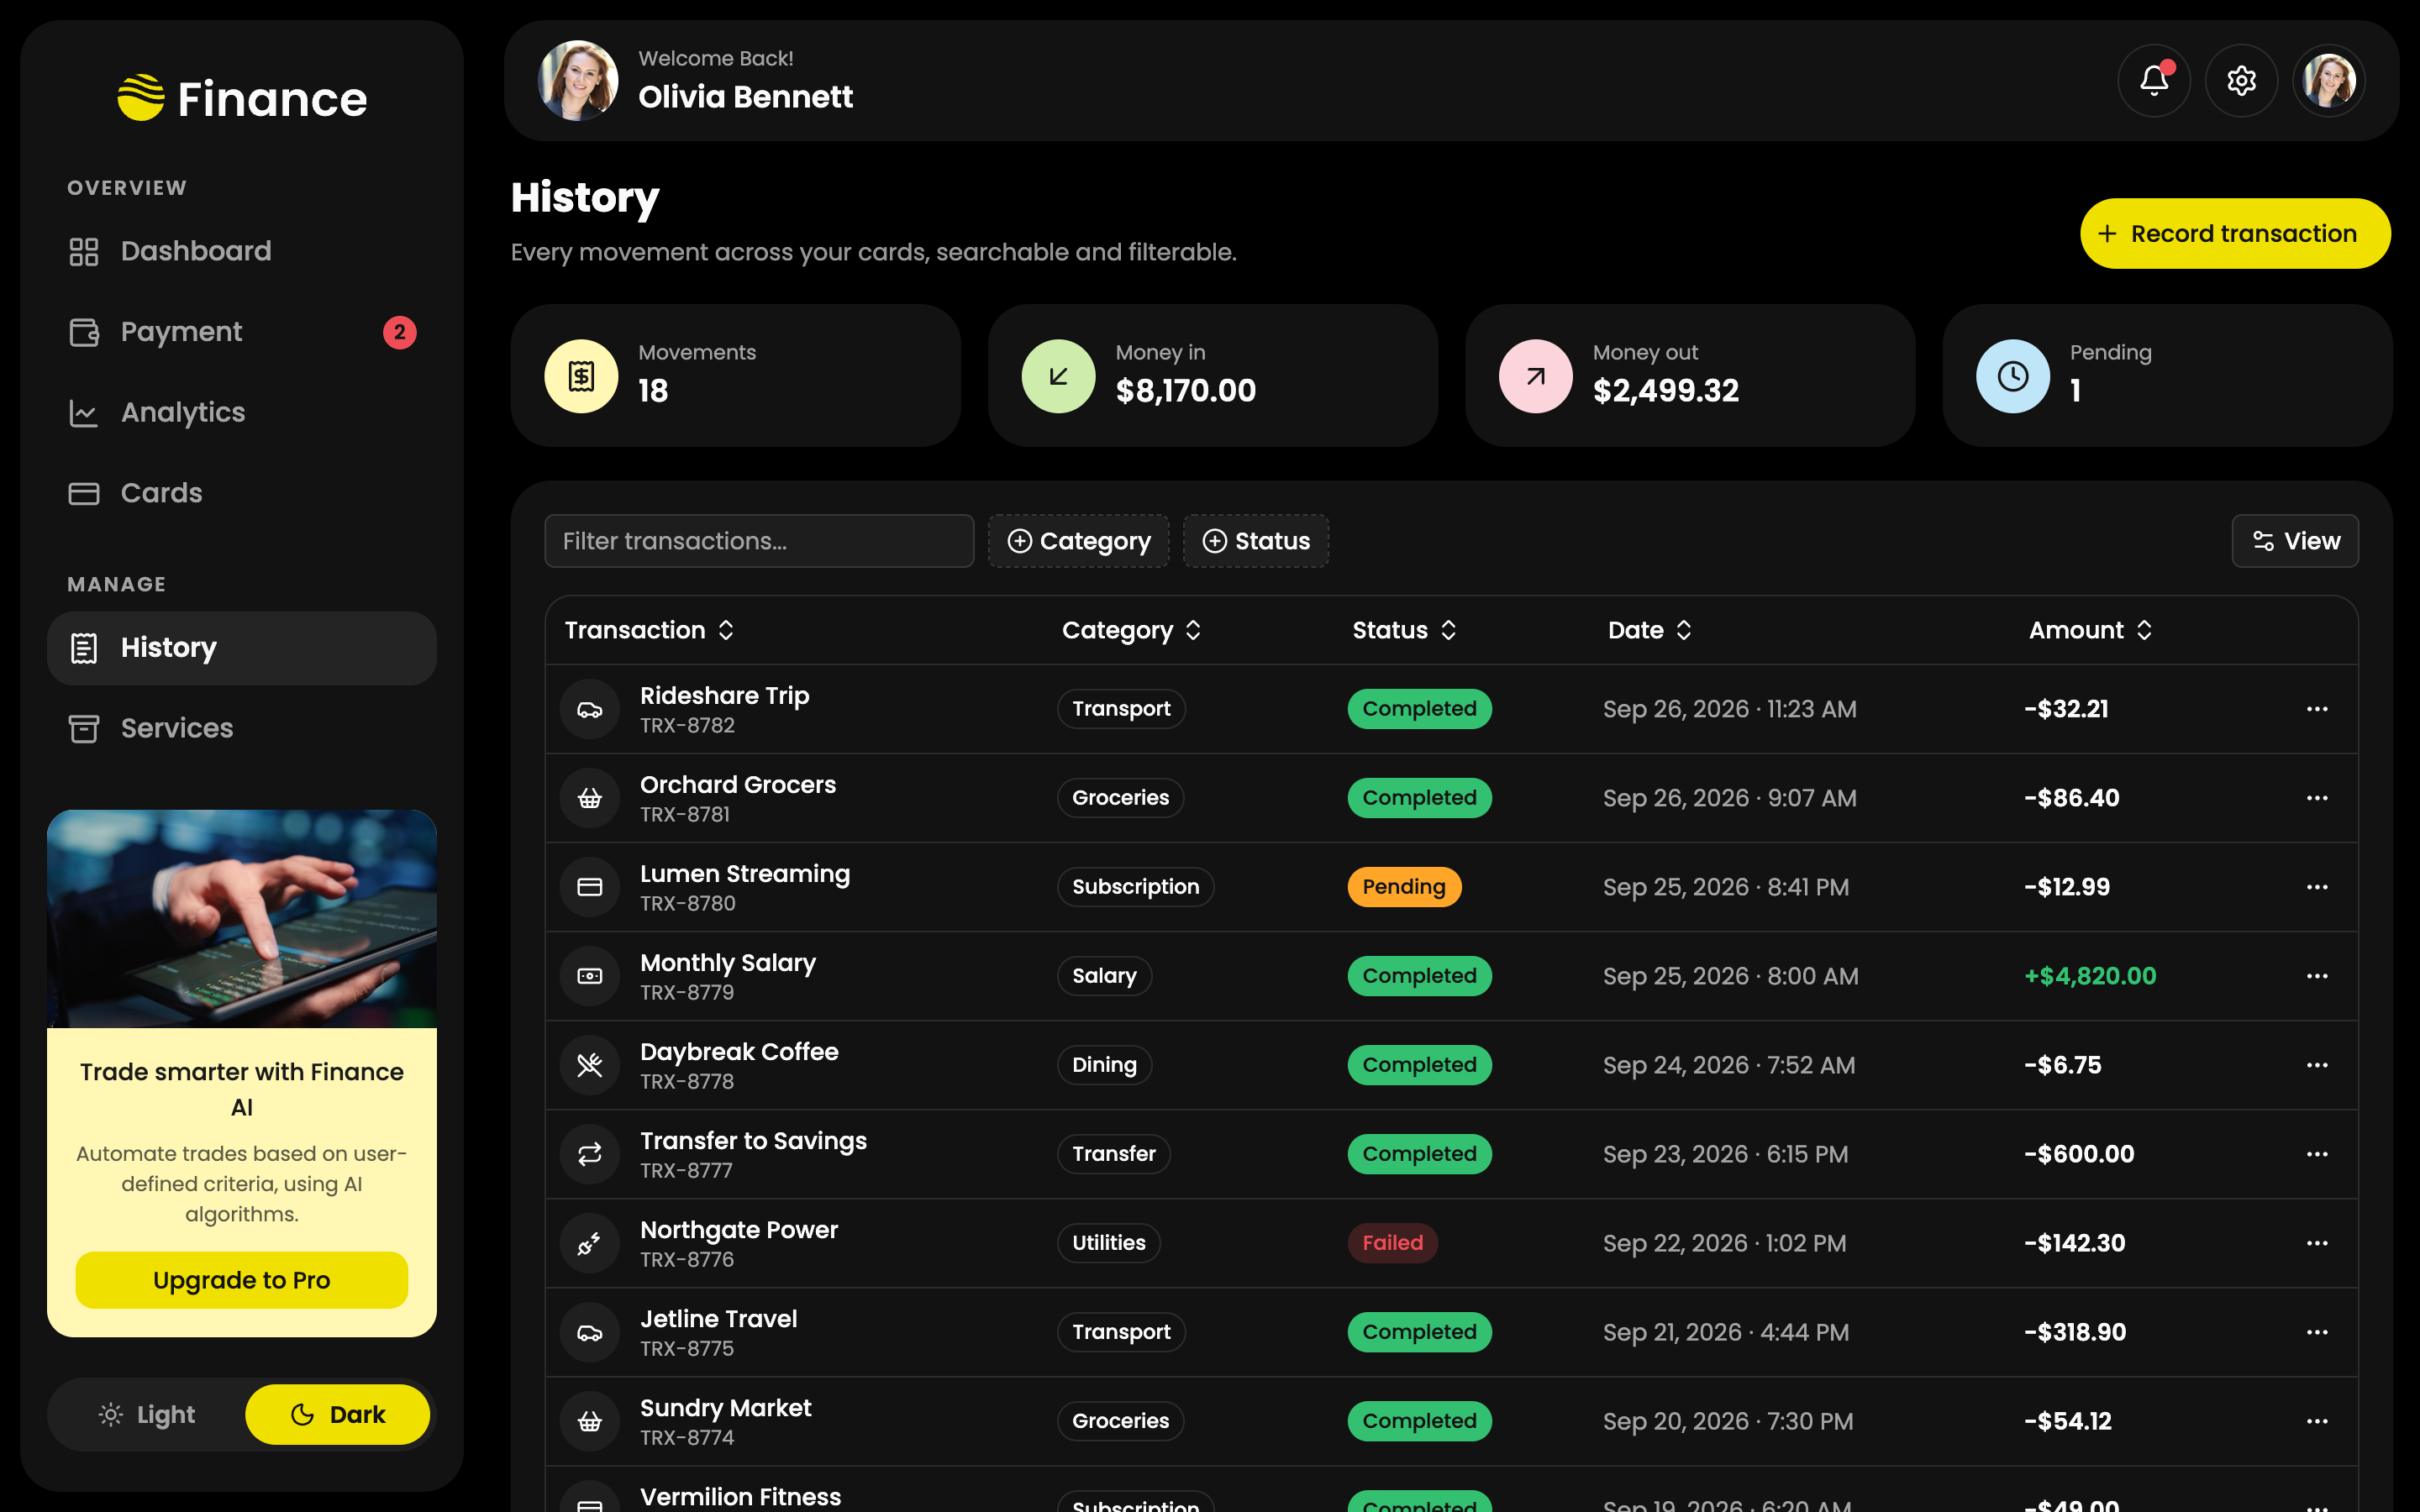This screenshot has width=2420, height=1512.
Task: Click the Daybreak Coffee utensils icon
Action: [590, 1065]
